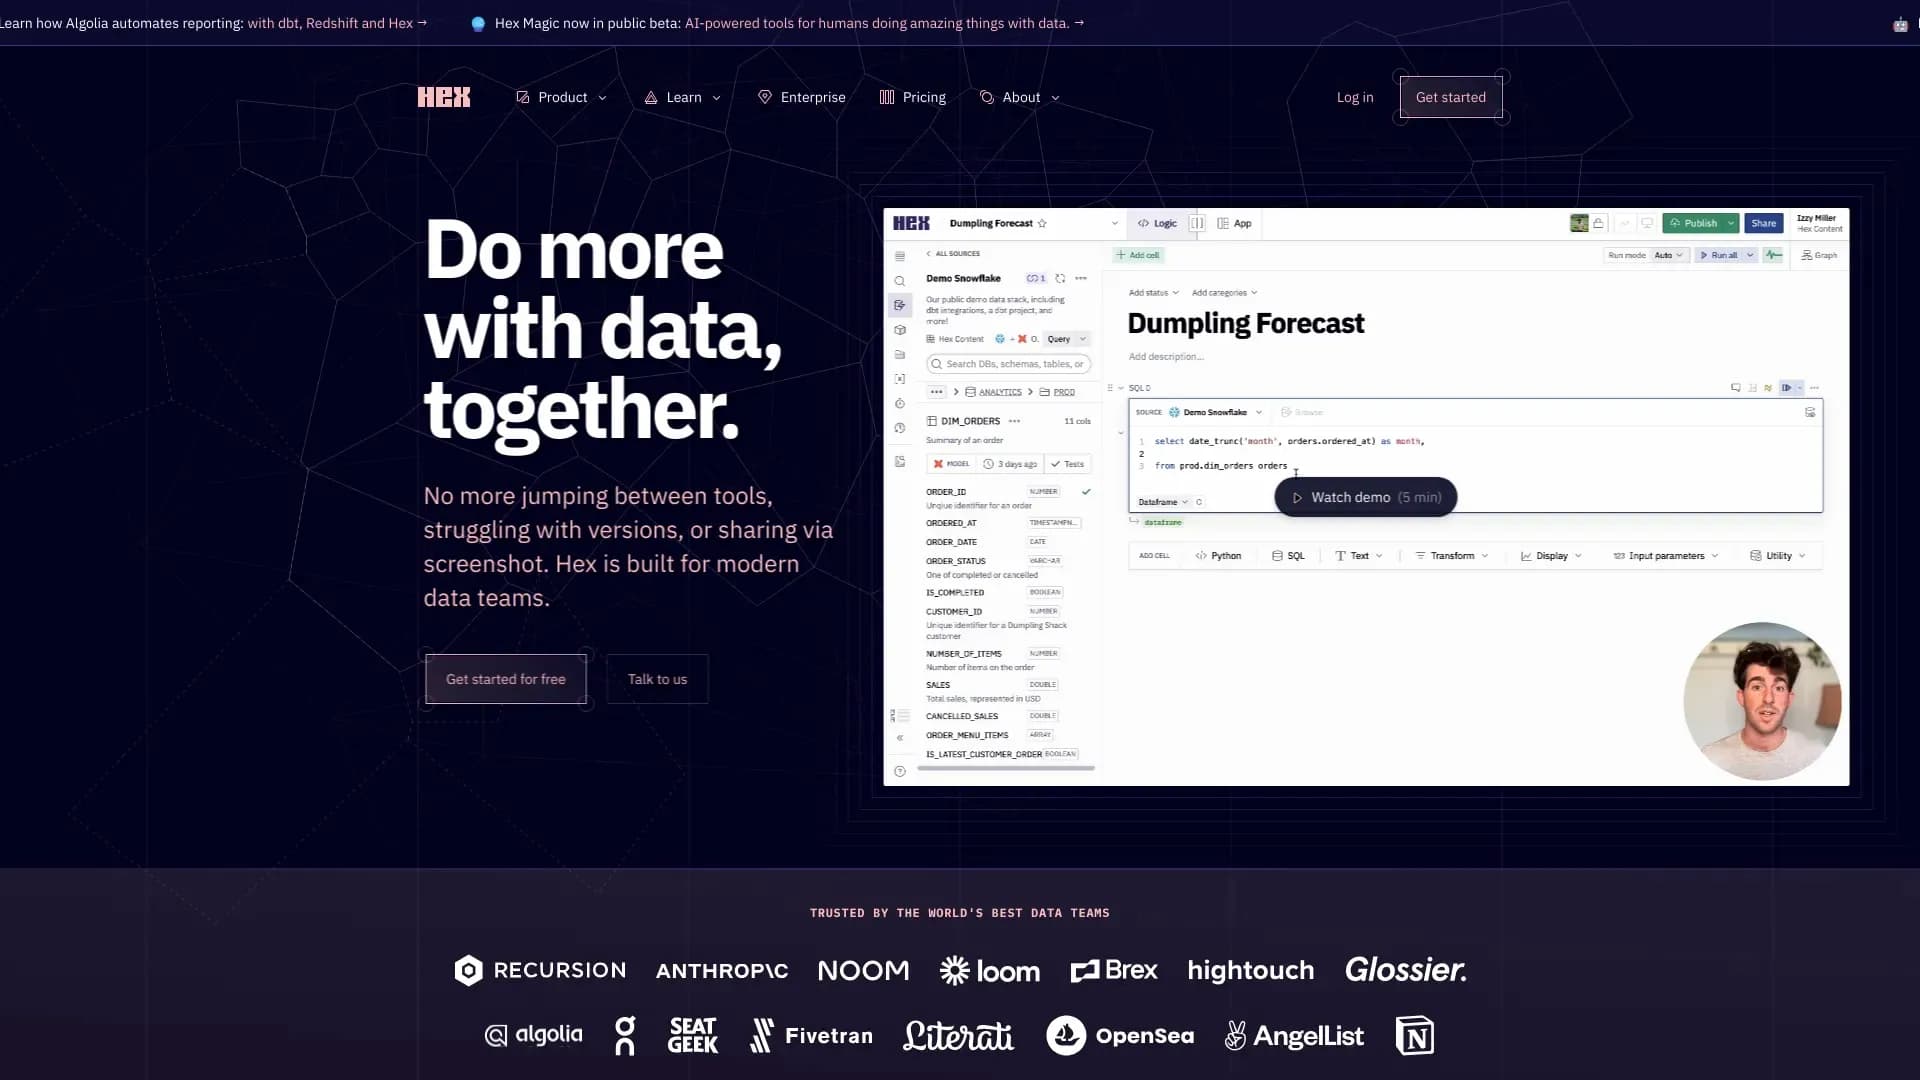Open the Add categories dropdown
1920x1080 pixels.
(x=1224, y=293)
